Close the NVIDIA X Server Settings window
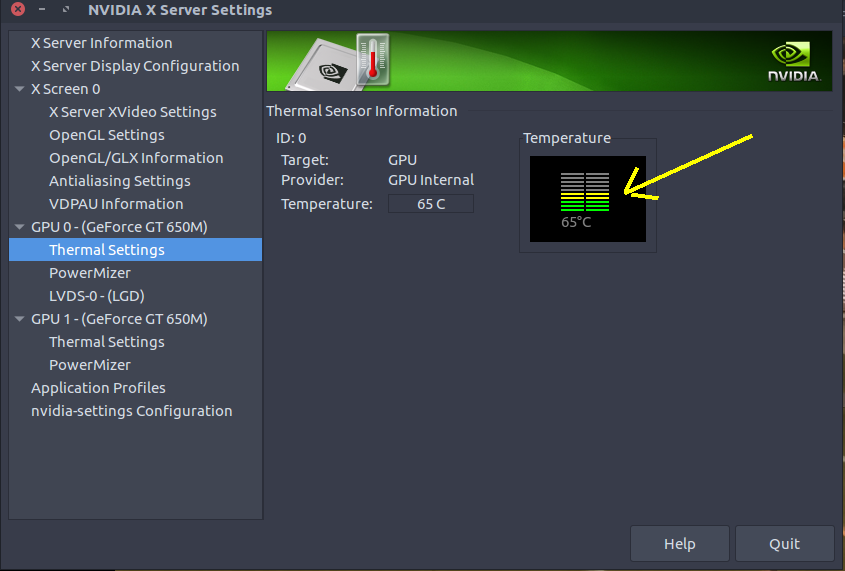 18,9
